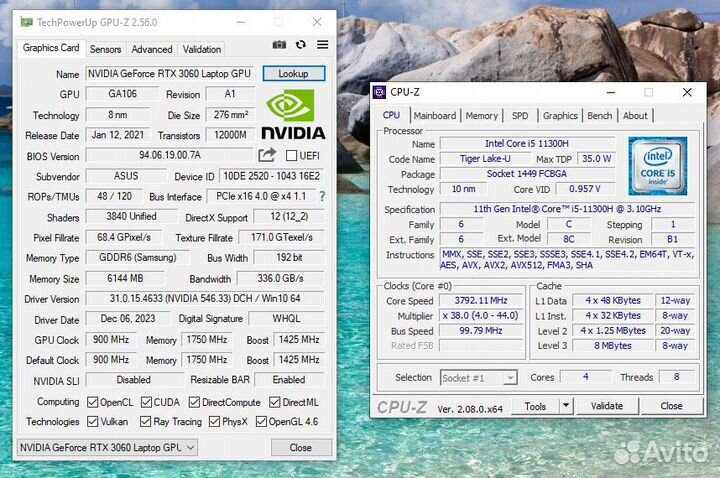The image size is (720, 478).
Task: Click the GPU-Z refresh icon
Action: tap(301, 45)
